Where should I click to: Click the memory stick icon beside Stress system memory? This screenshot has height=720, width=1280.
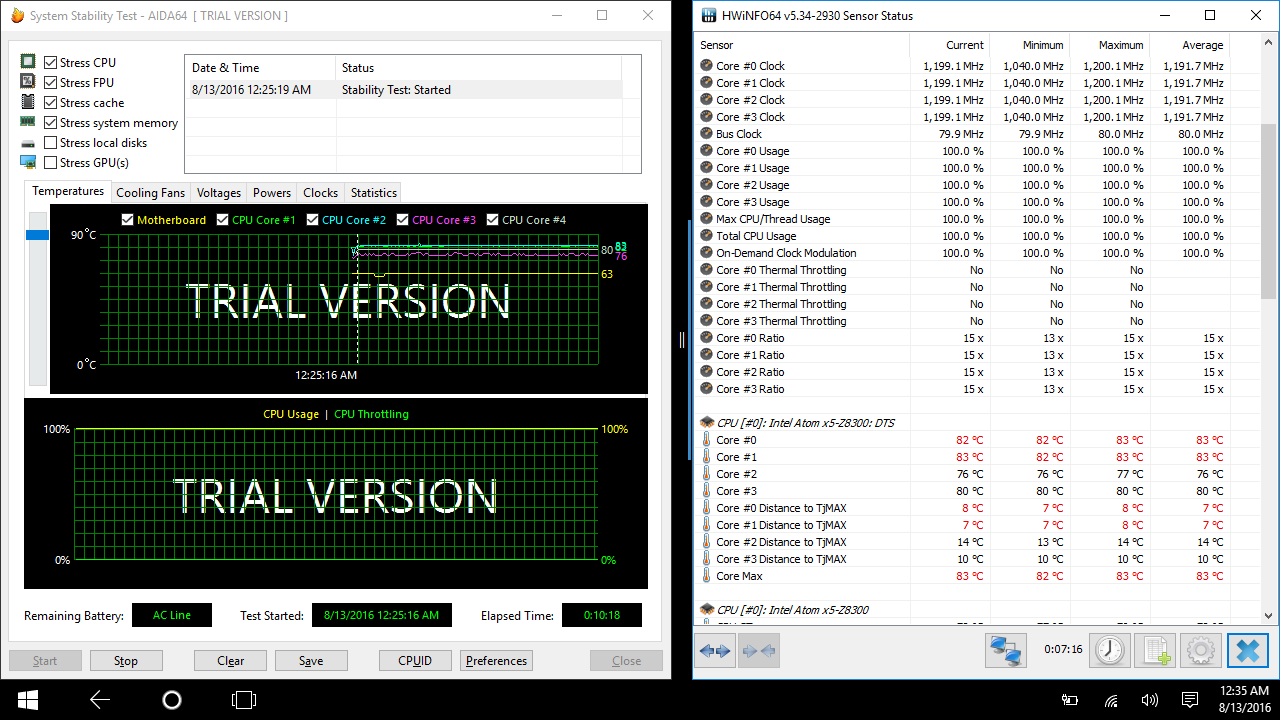28,122
